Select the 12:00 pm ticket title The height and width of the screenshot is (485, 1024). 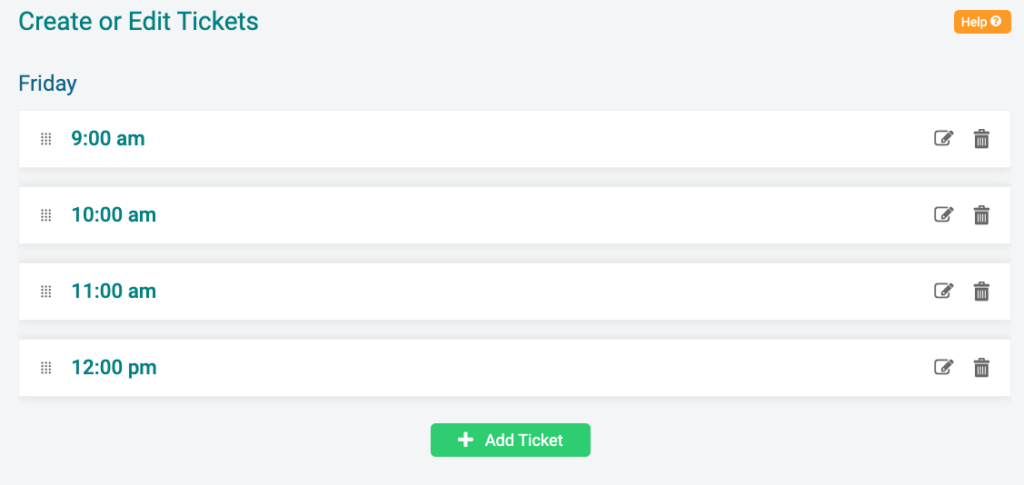click(114, 368)
